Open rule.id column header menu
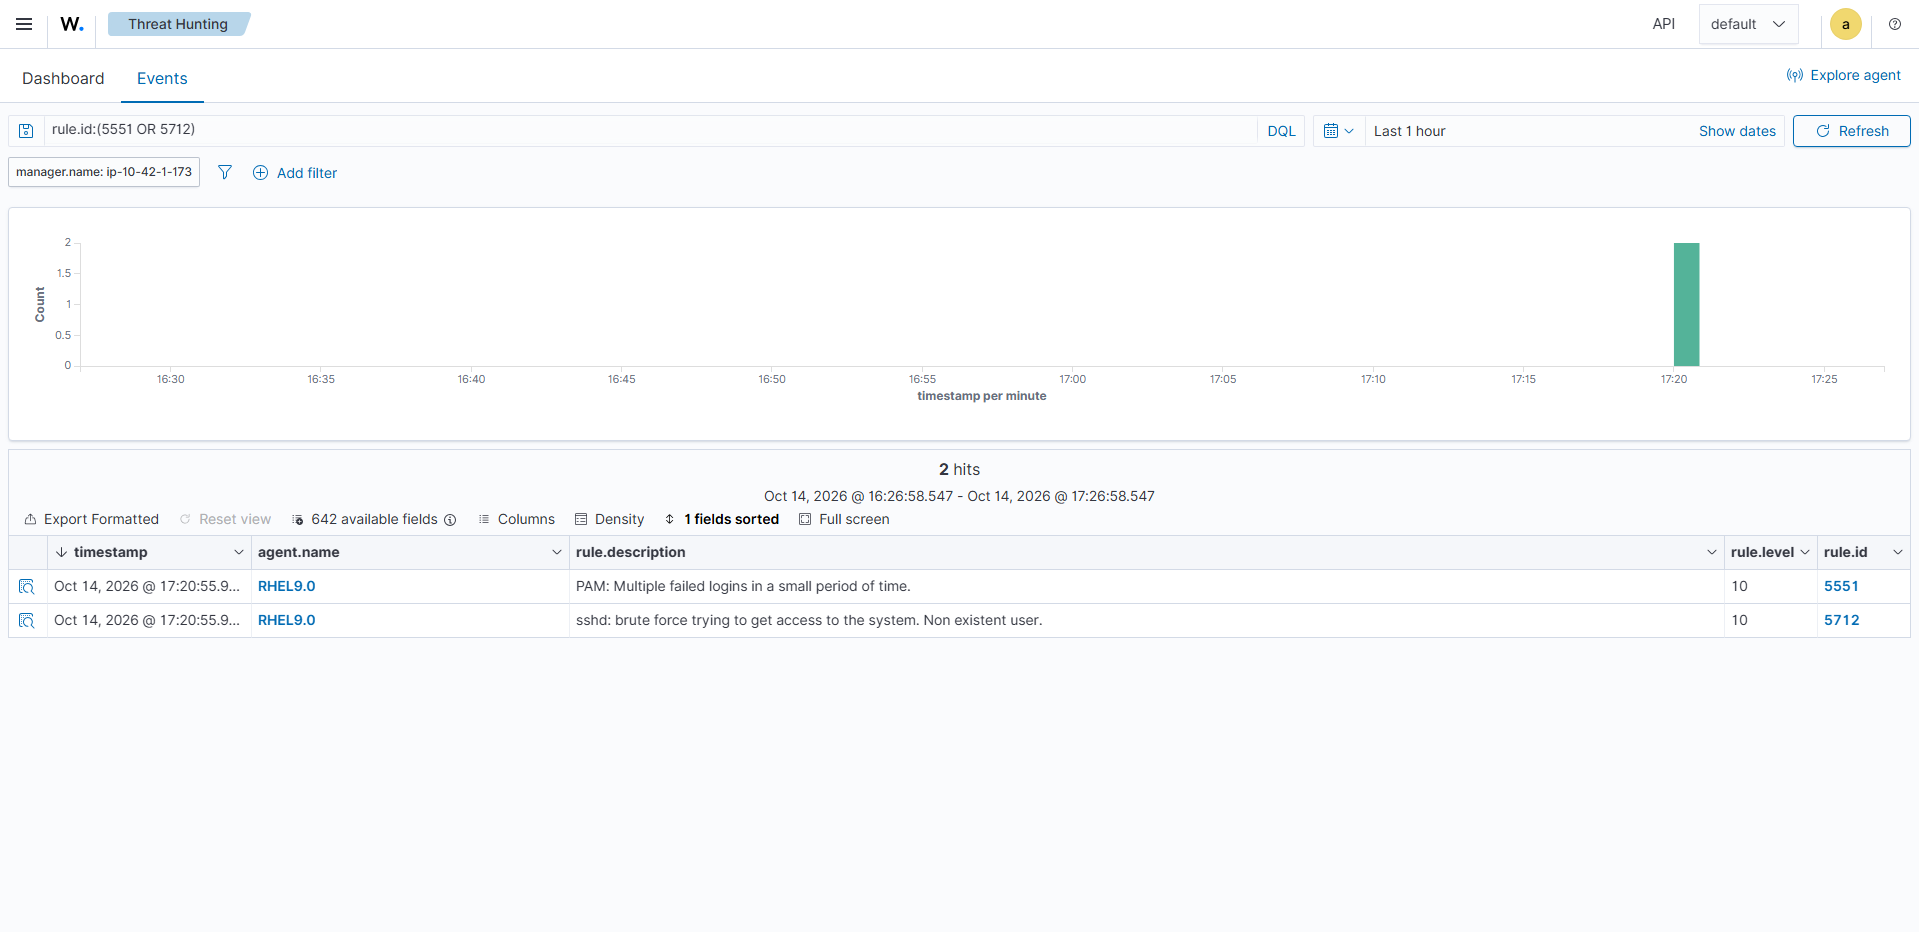 (1898, 553)
